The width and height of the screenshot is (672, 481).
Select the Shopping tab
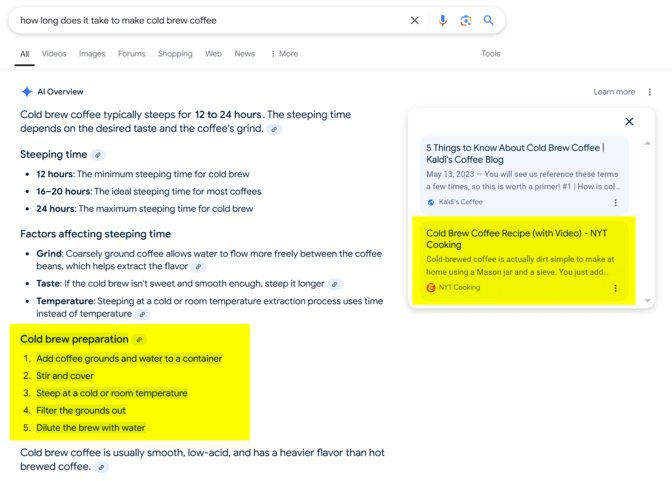pyautogui.click(x=175, y=54)
